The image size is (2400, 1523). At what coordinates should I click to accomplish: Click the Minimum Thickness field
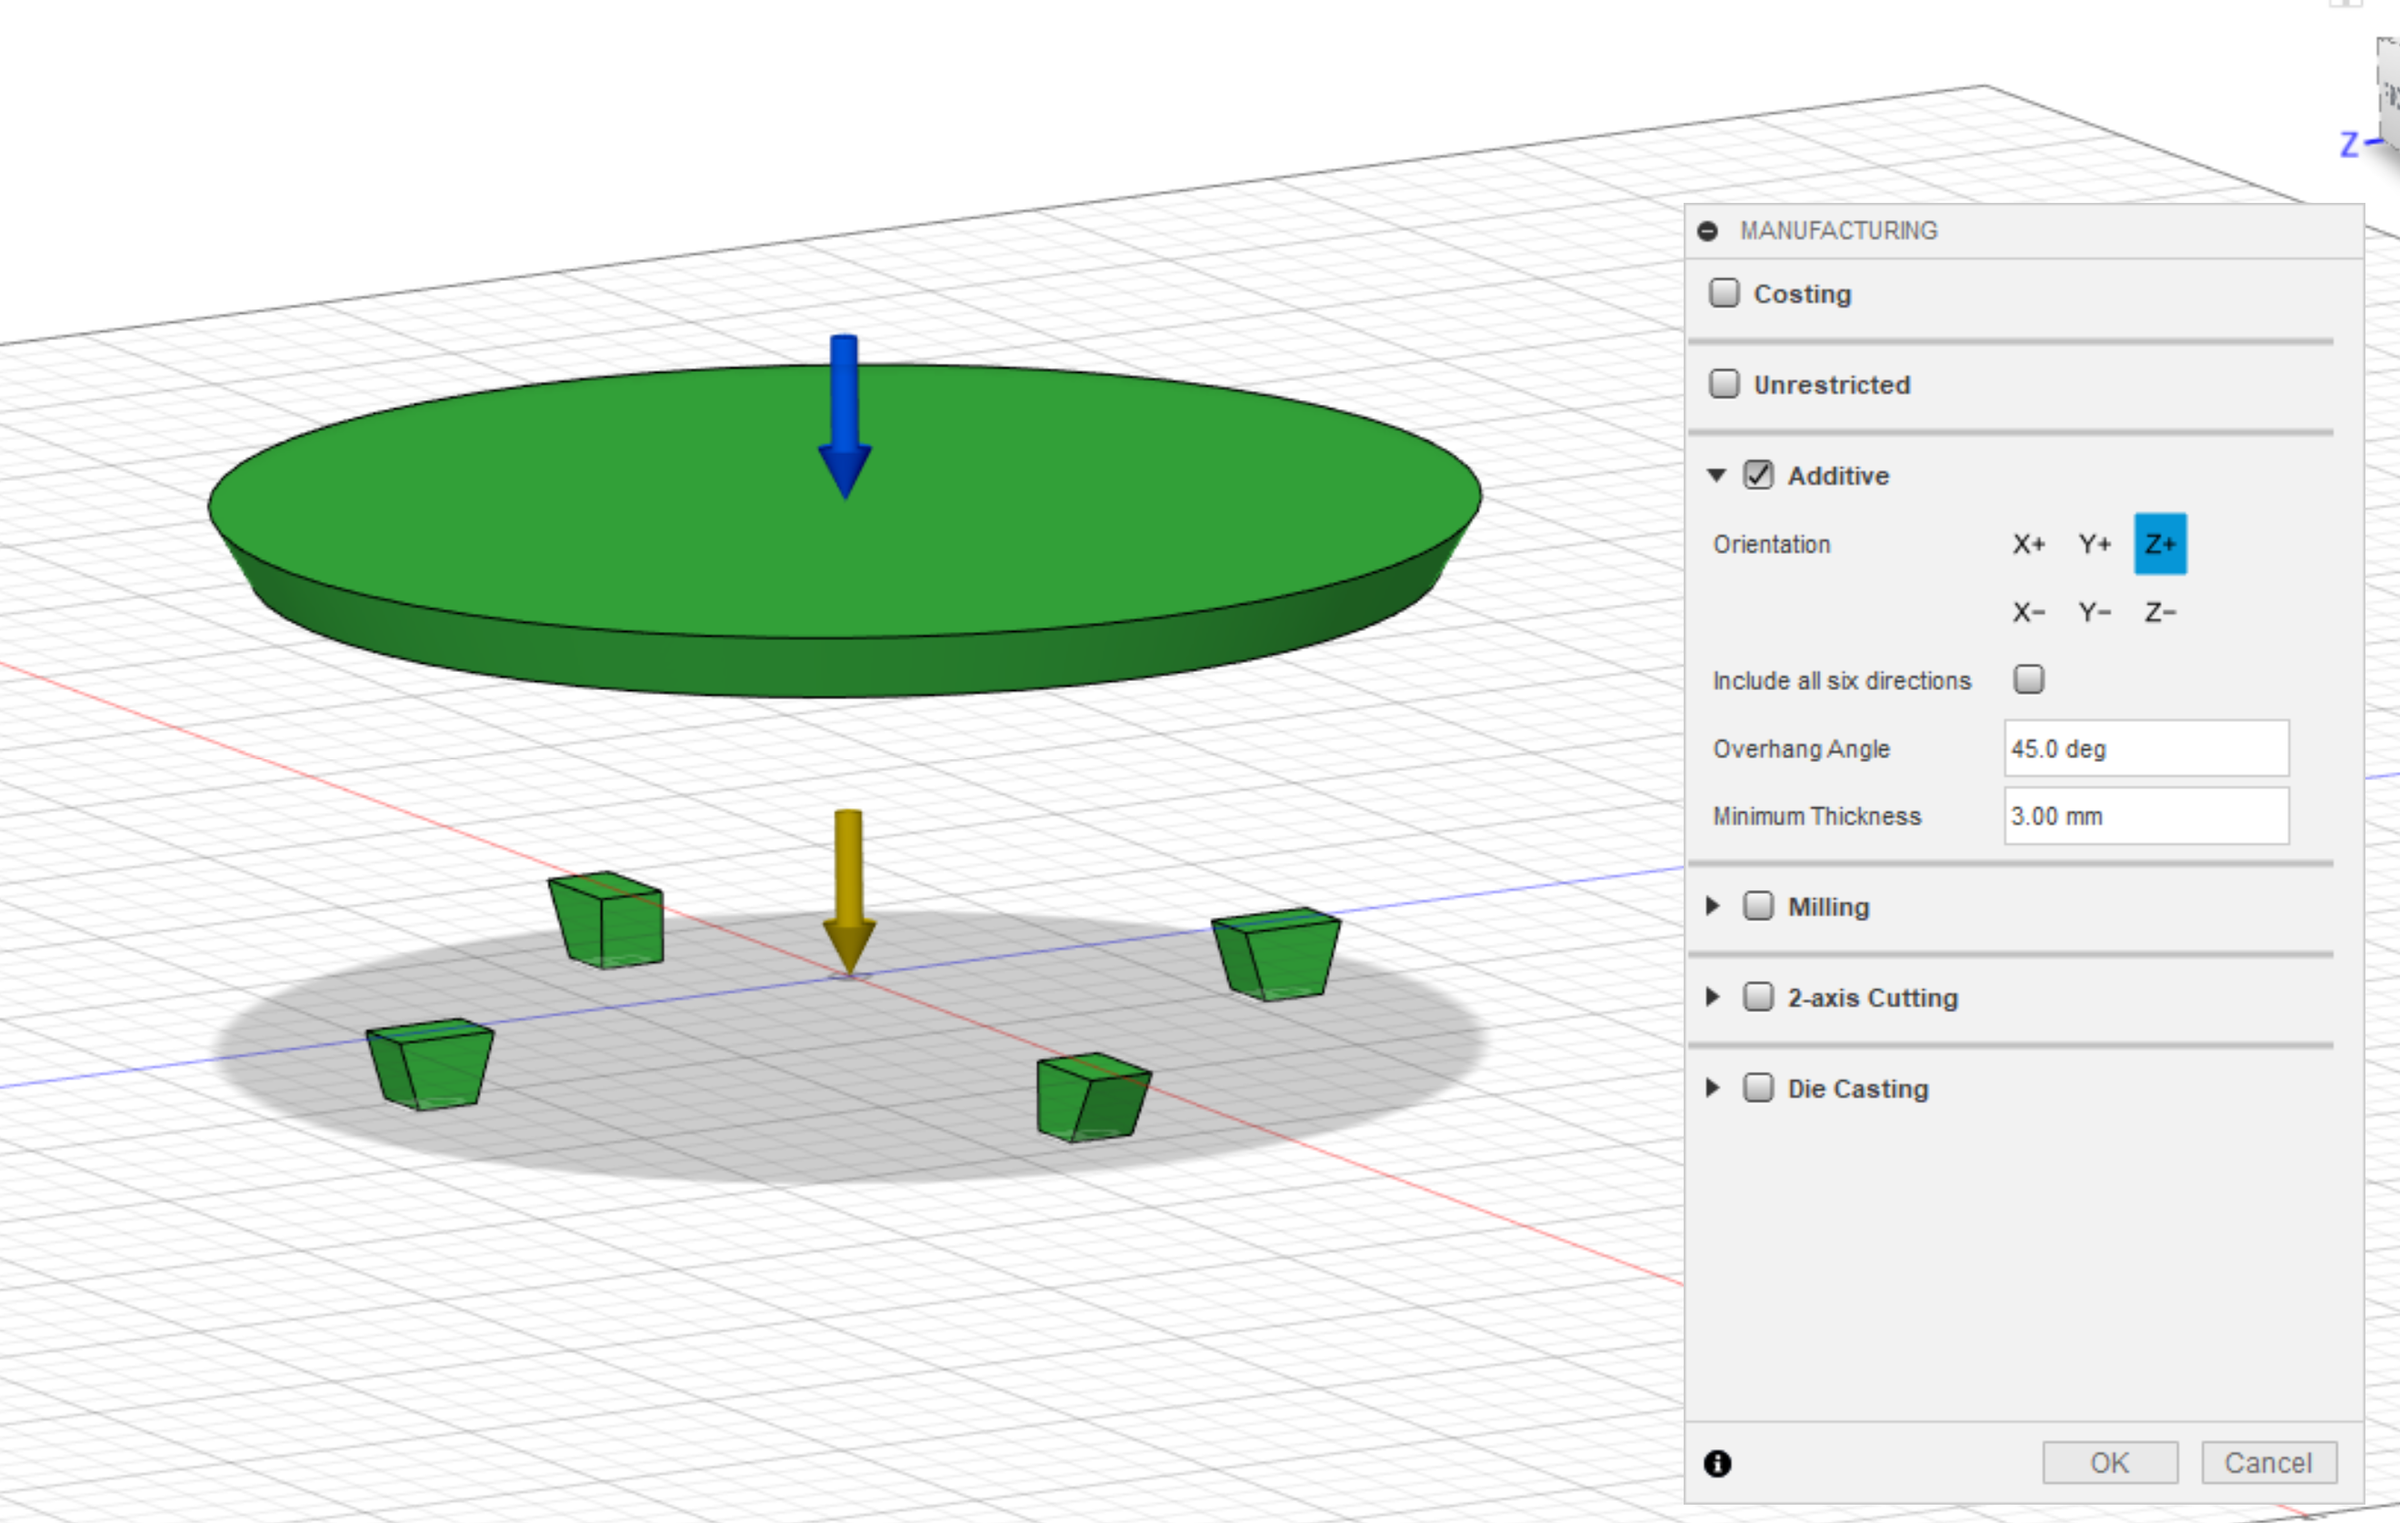(x=2146, y=816)
